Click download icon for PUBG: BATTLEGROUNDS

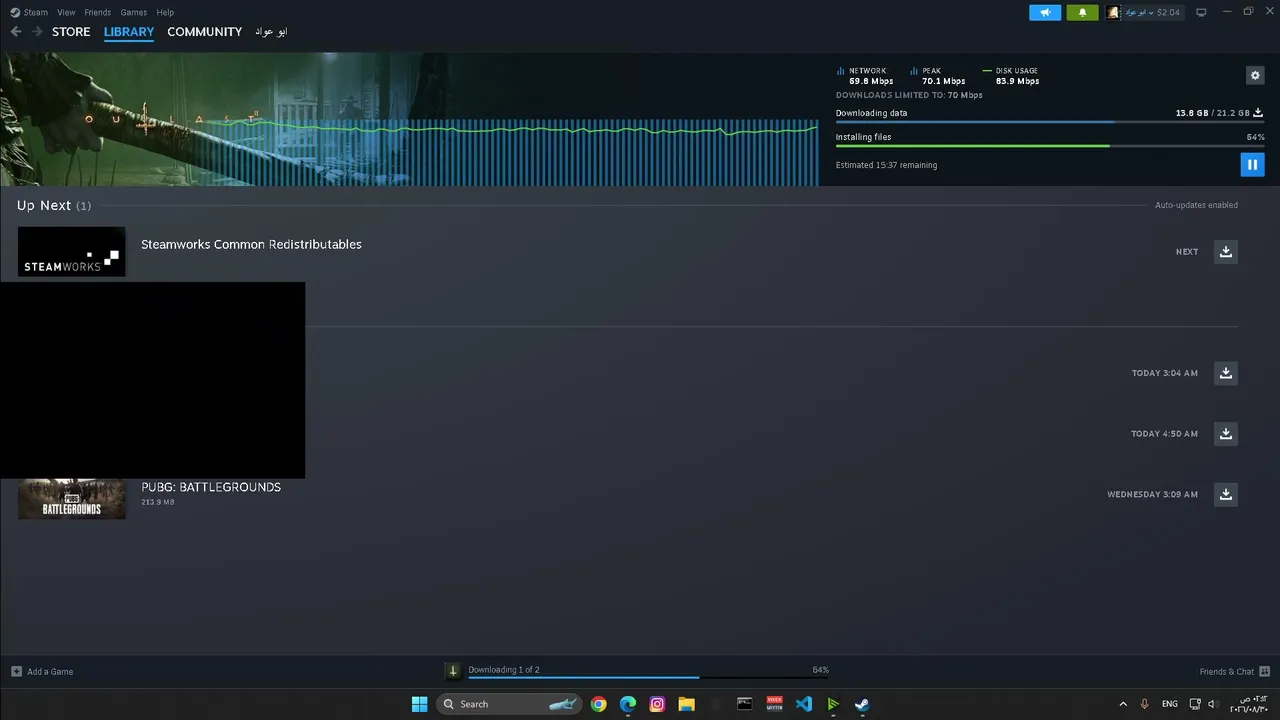[1226, 494]
